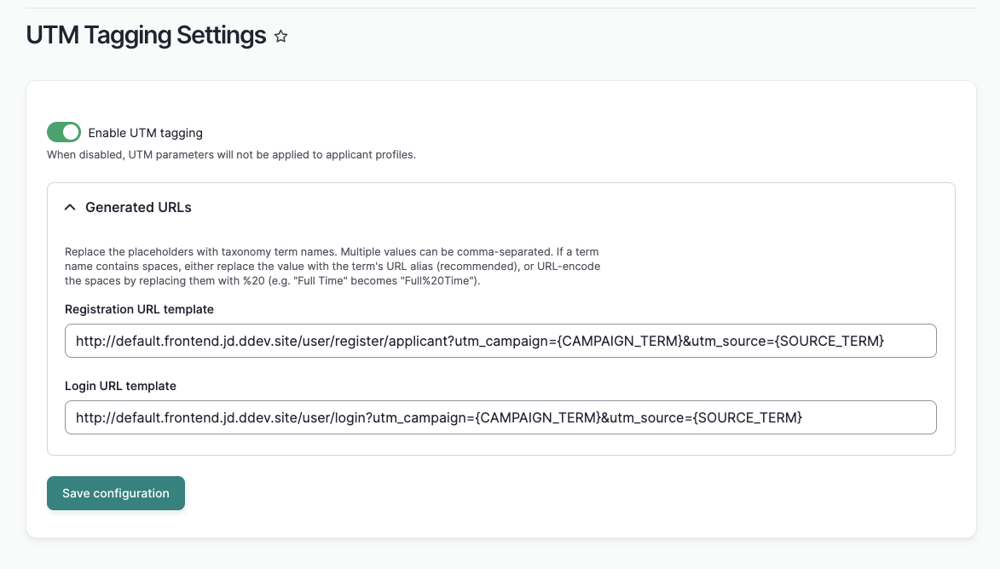Viewport: 1000px width, 569px height.
Task: Click the 'Enable UTM tagging' label
Action: [145, 133]
